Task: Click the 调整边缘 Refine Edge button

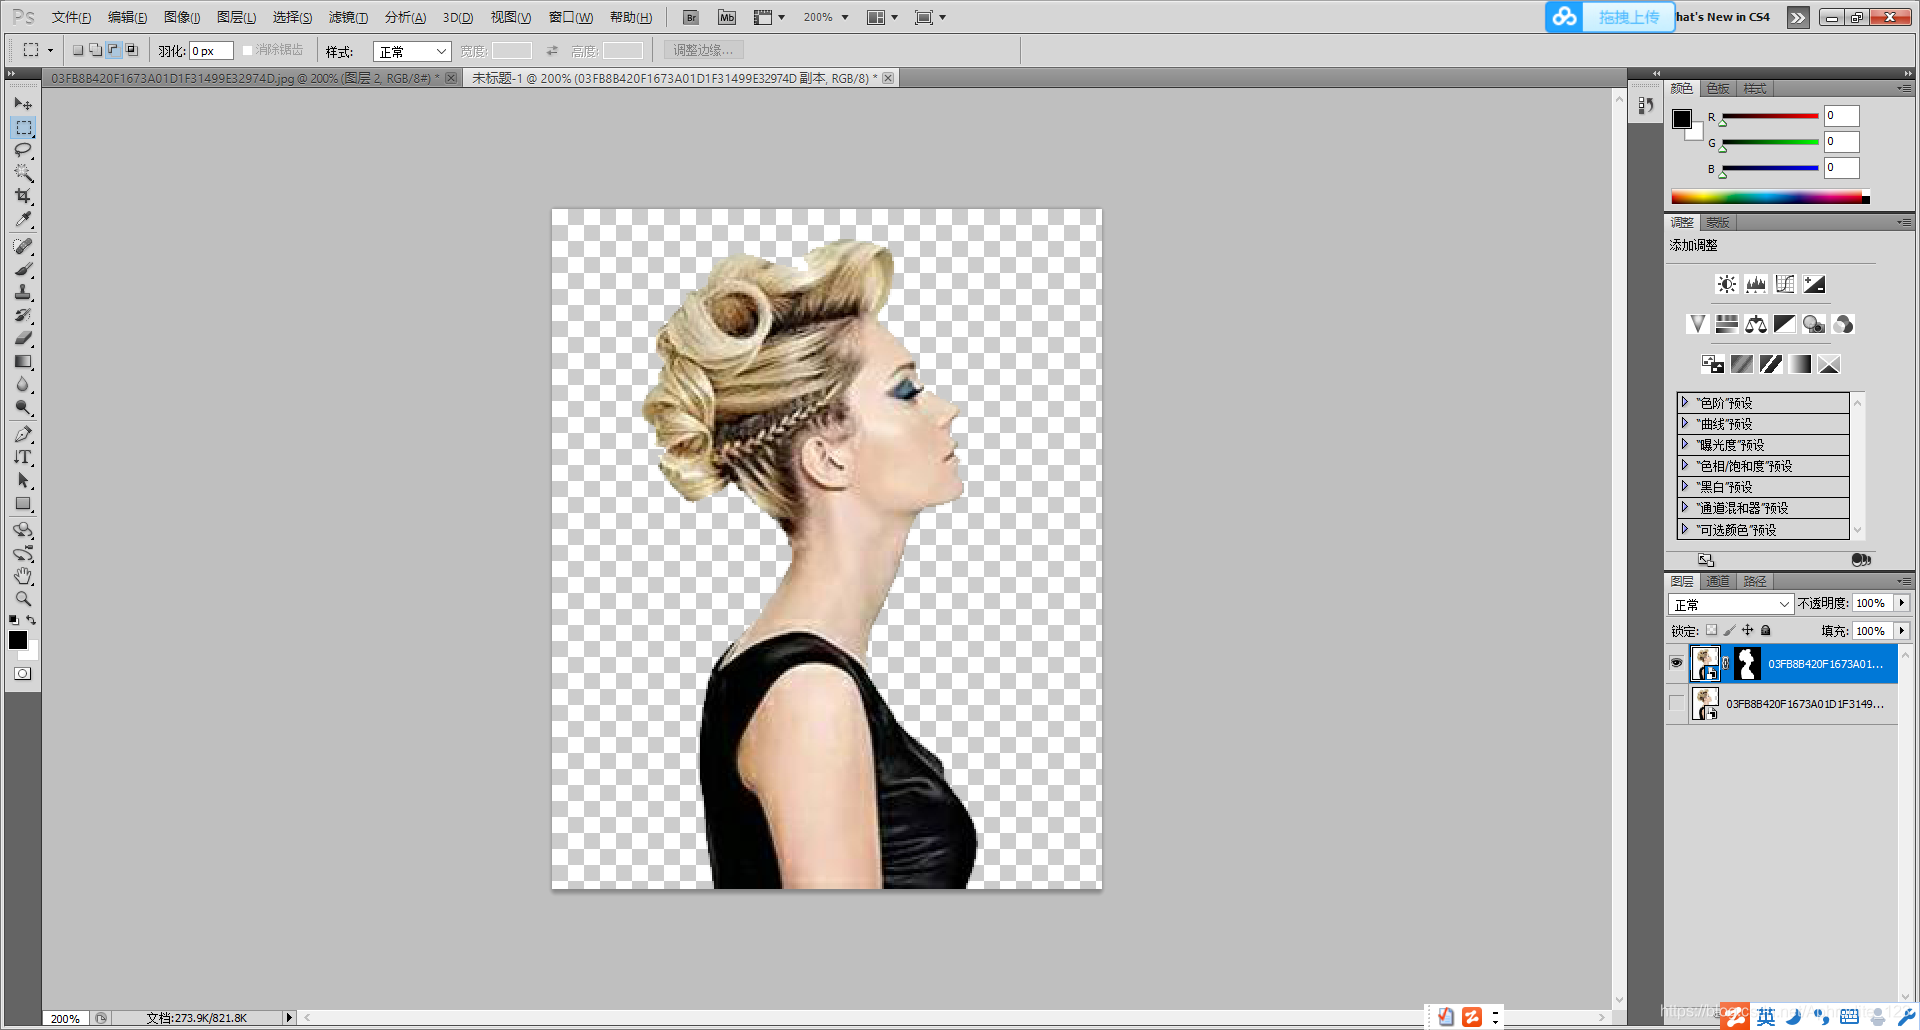Action: coord(702,50)
